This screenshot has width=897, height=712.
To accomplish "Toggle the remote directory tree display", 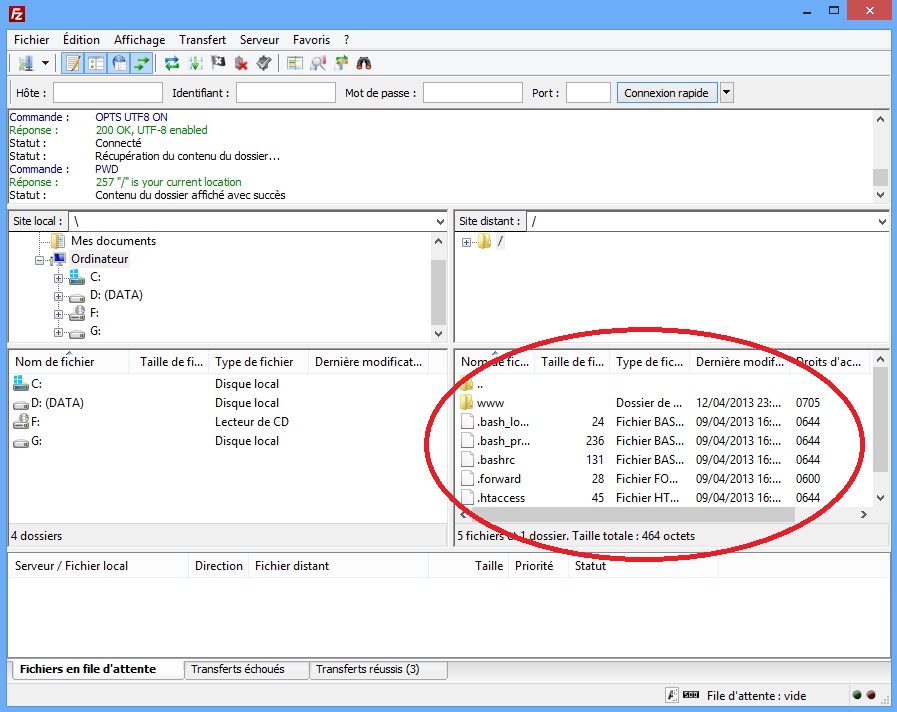I will click(119, 63).
